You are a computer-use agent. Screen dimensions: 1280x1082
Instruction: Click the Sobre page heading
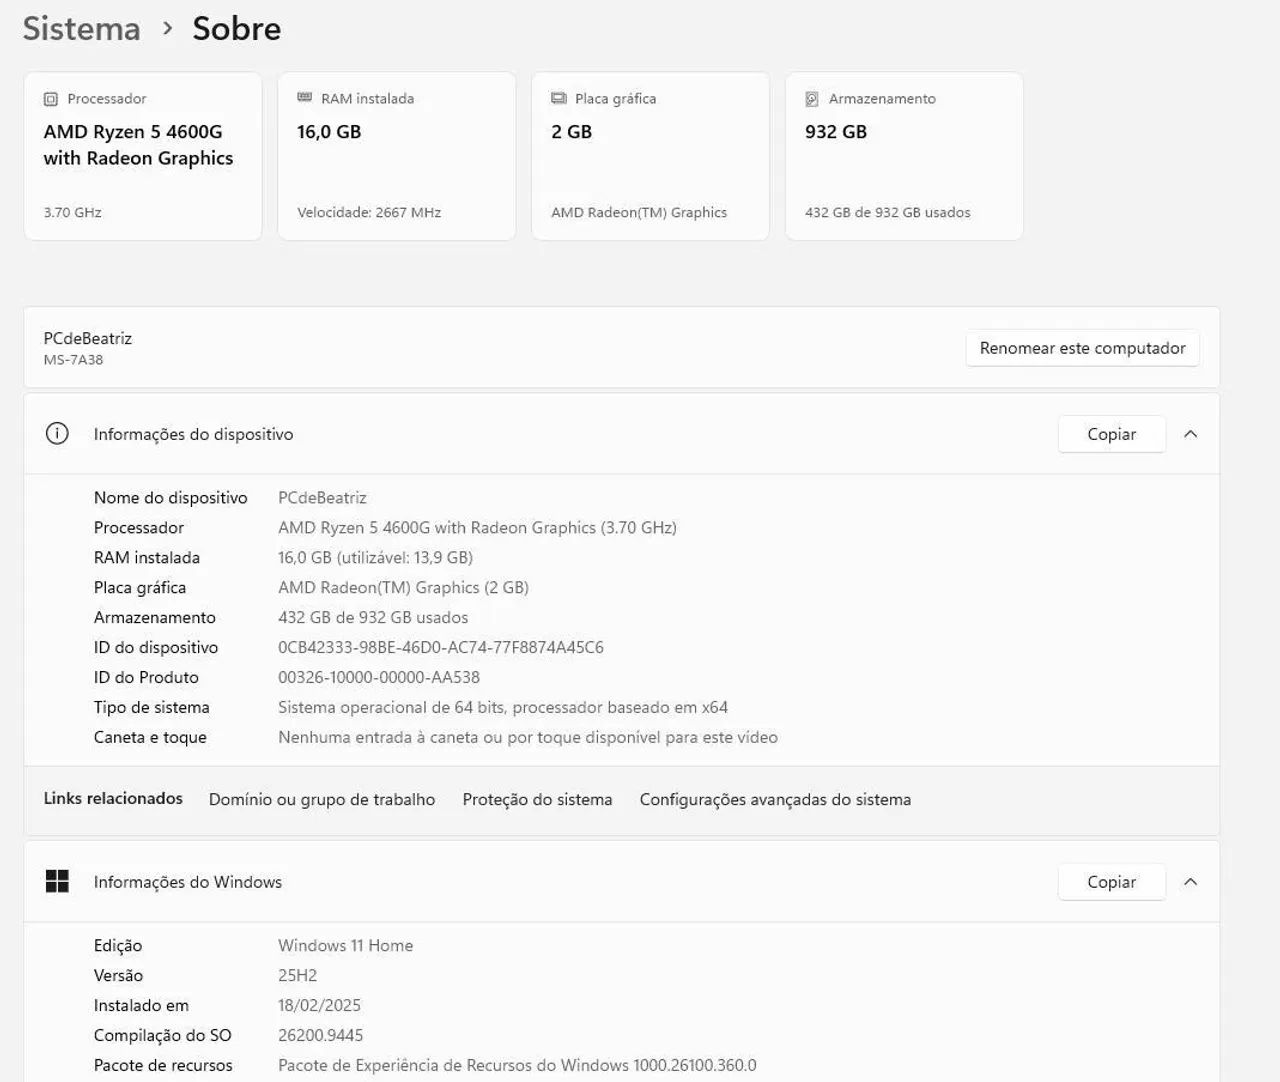237,28
